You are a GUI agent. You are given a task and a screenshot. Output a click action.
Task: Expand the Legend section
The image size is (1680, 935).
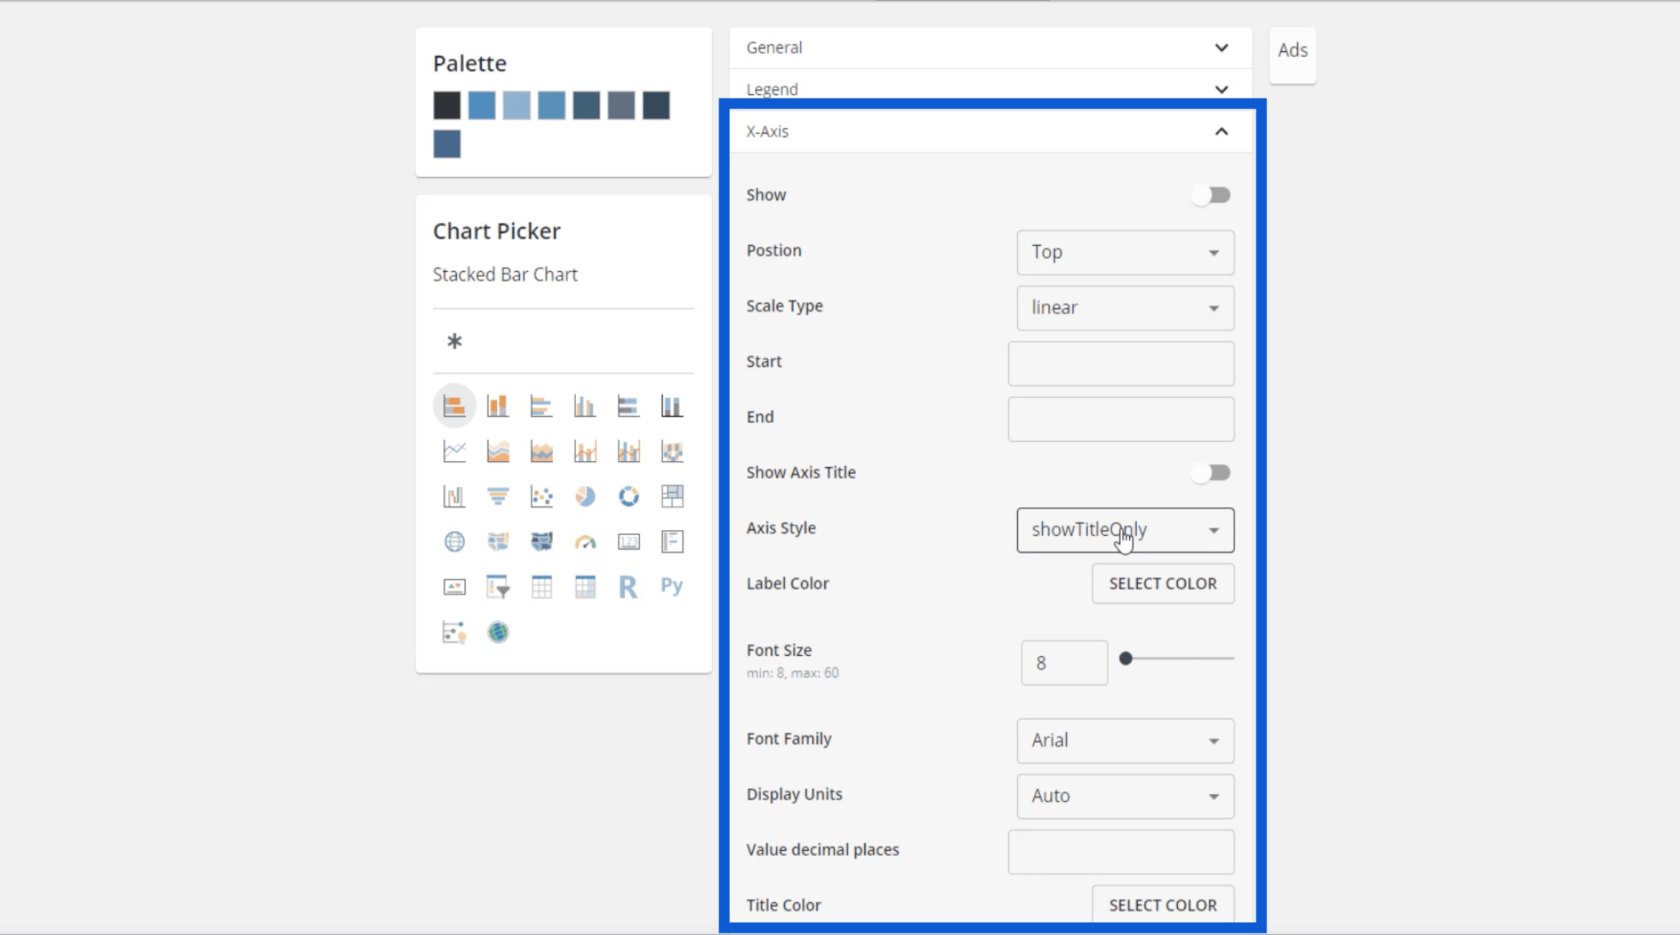(990, 88)
